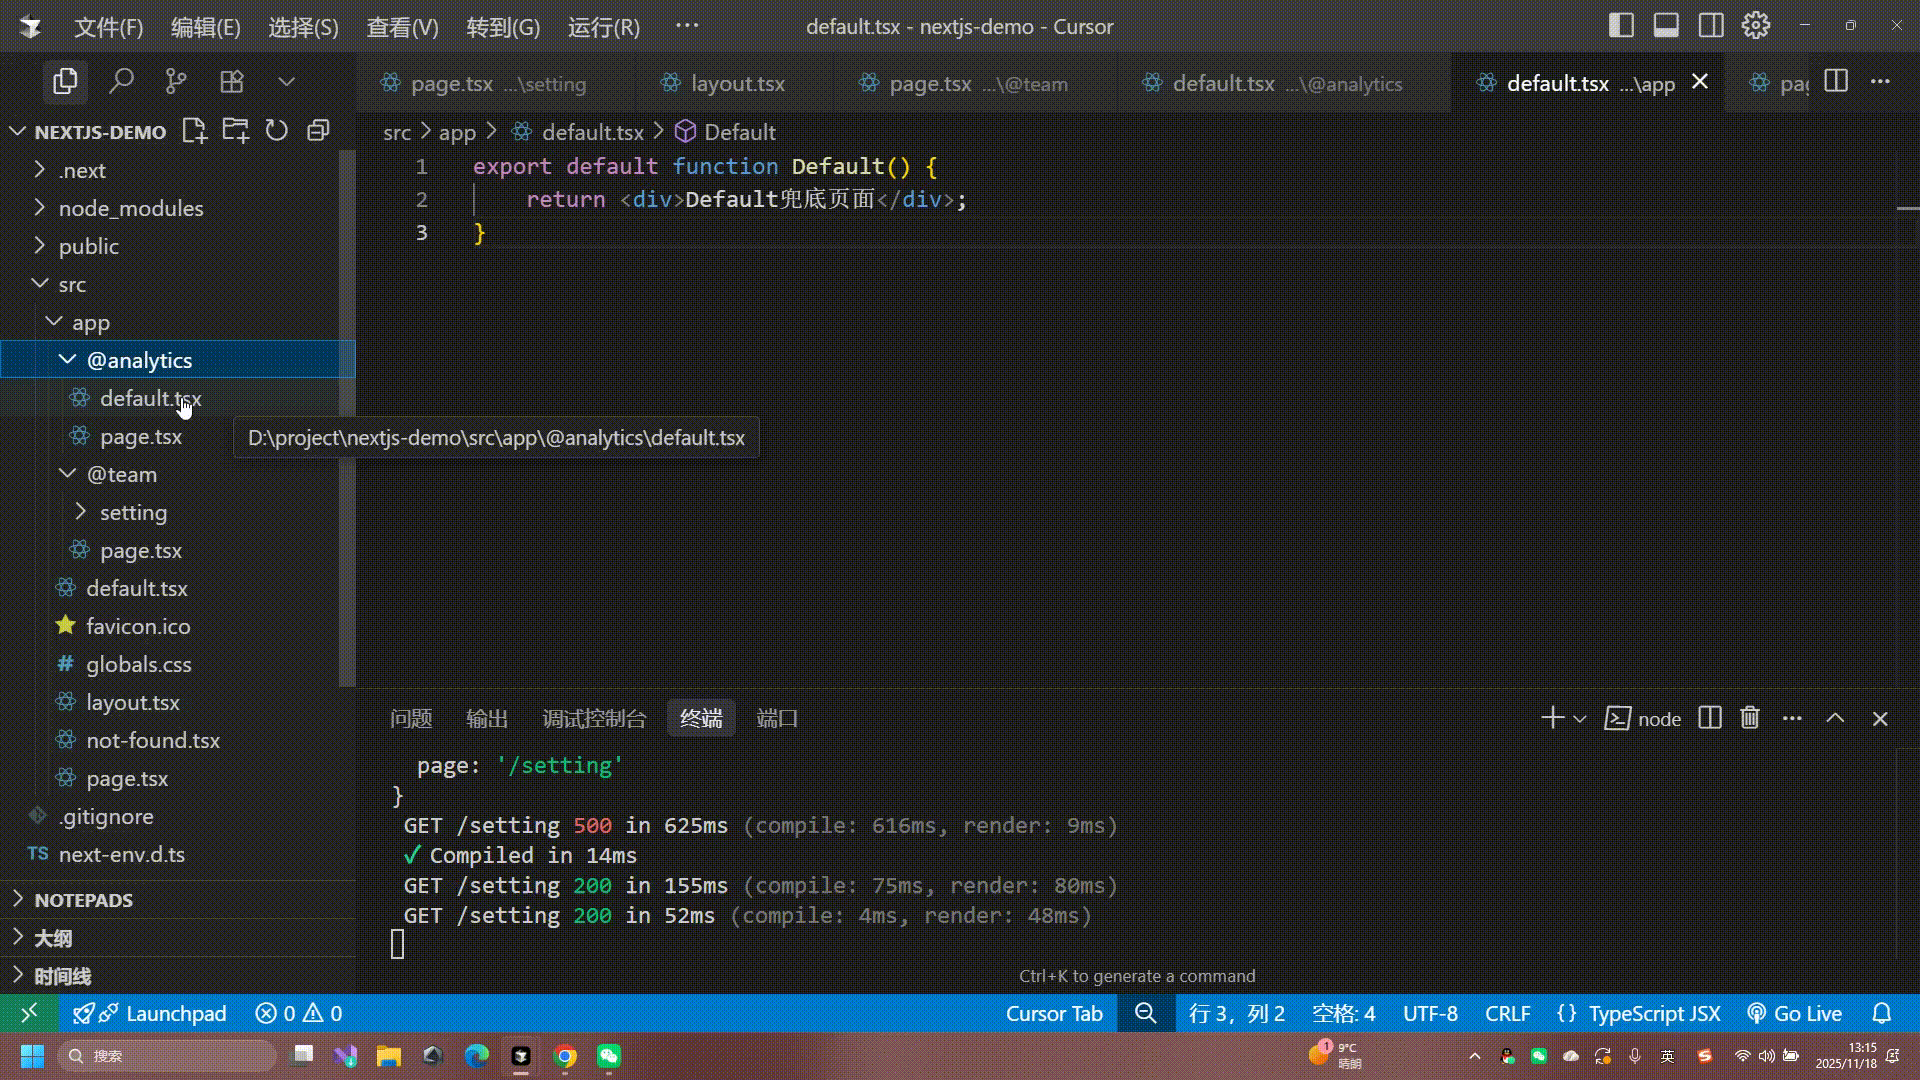Open the Search view in the activity bar
The width and height of the screenshot is (1920, 1080).
[x=121, y=81]
